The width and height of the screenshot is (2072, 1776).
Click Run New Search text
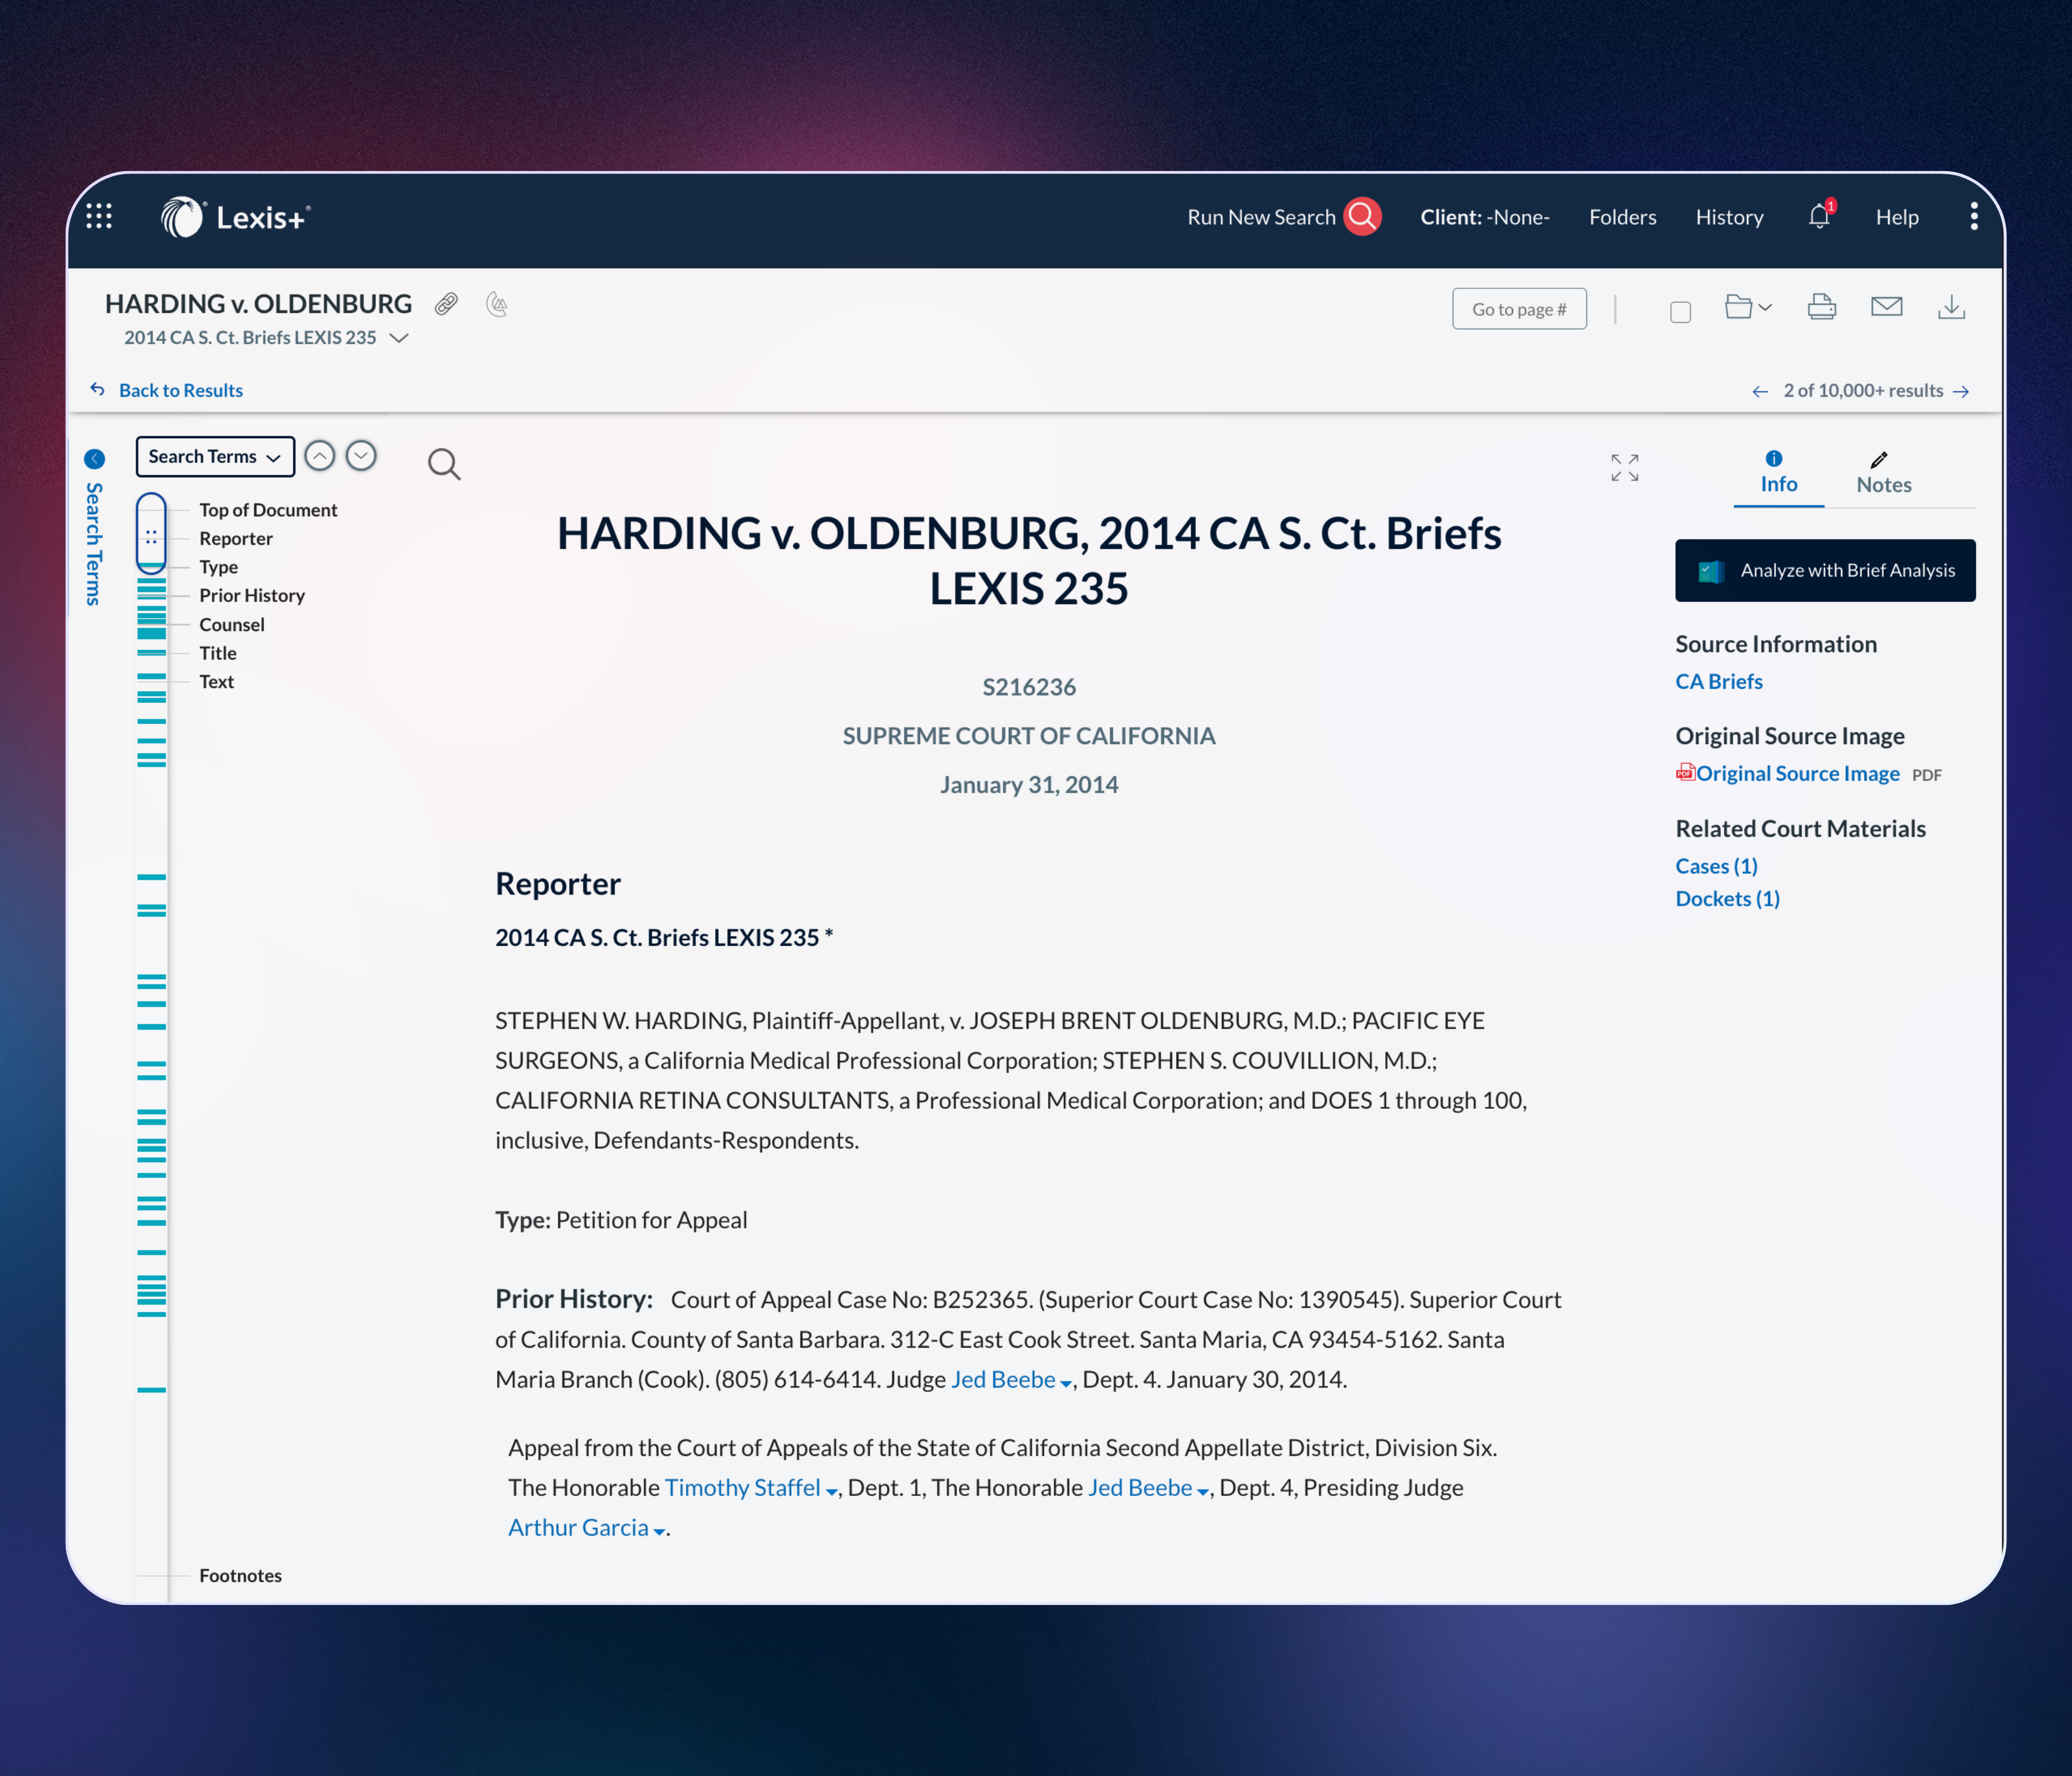click(x=1261, y=217)
